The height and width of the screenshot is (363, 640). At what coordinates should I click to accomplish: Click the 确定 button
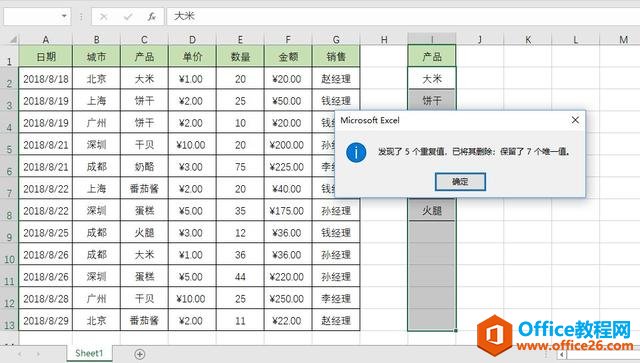tap(460, 181)
